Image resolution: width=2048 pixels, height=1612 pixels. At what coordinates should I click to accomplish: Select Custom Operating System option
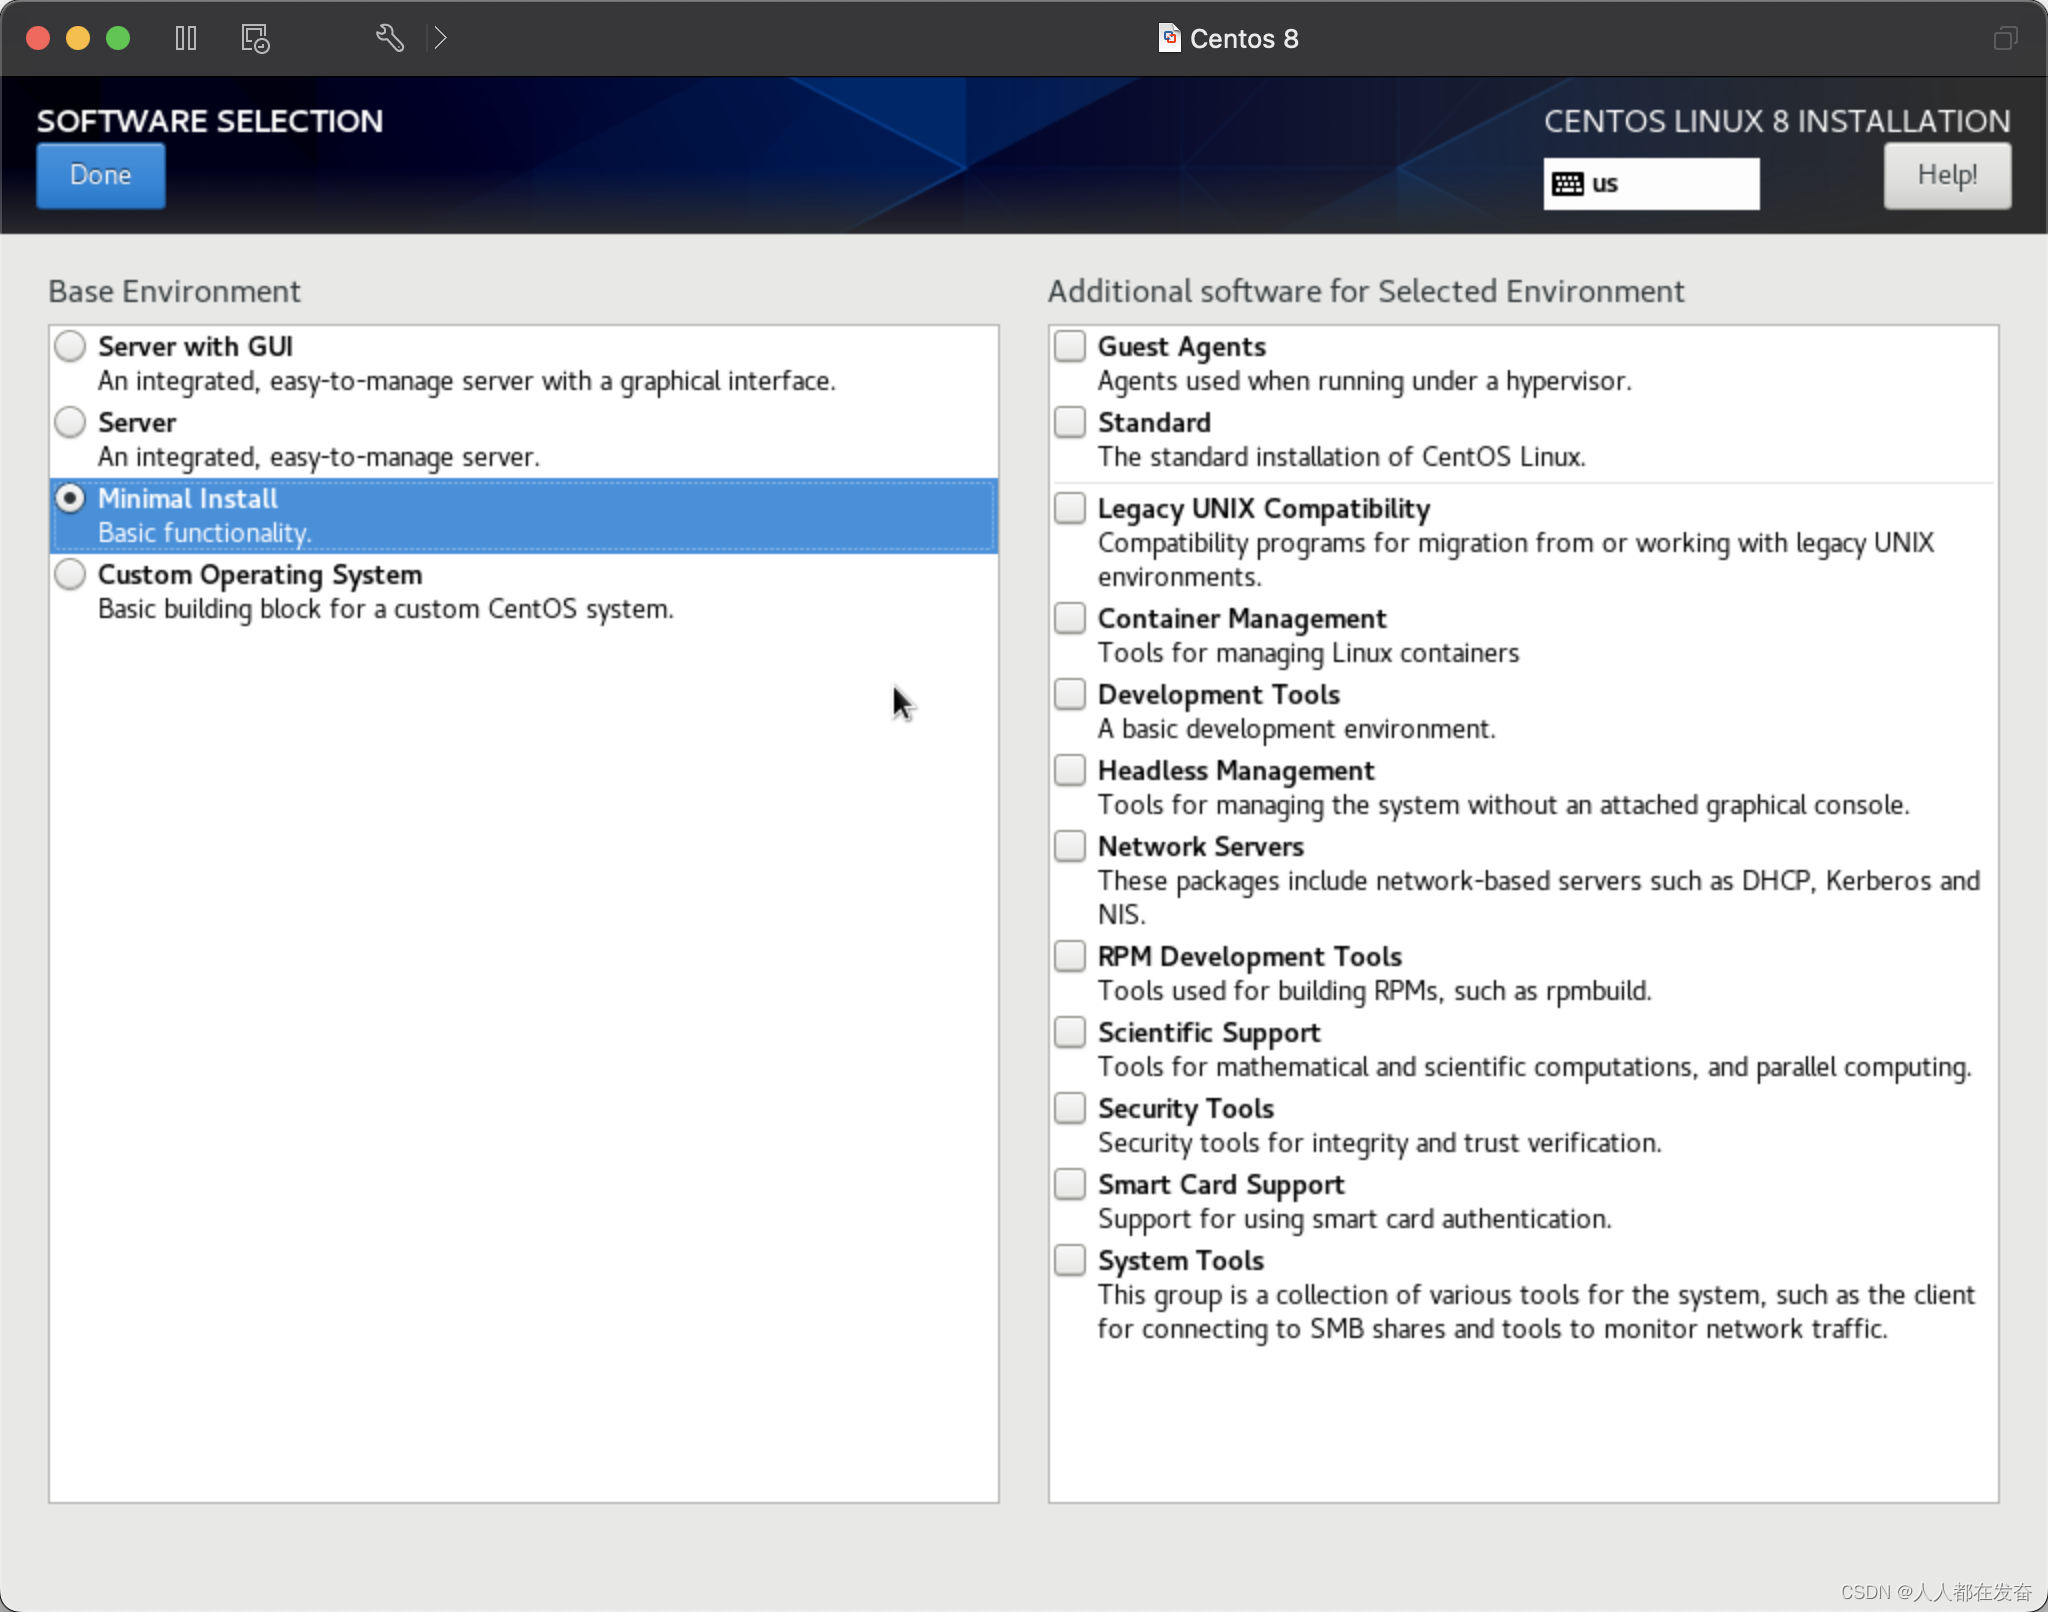pyautogui.click(x=70, y=574)
